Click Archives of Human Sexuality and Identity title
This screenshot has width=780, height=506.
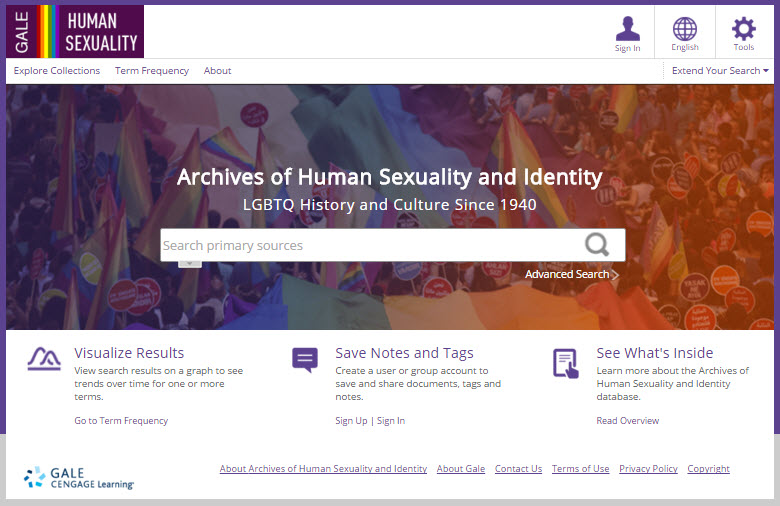tap(390, 177)
